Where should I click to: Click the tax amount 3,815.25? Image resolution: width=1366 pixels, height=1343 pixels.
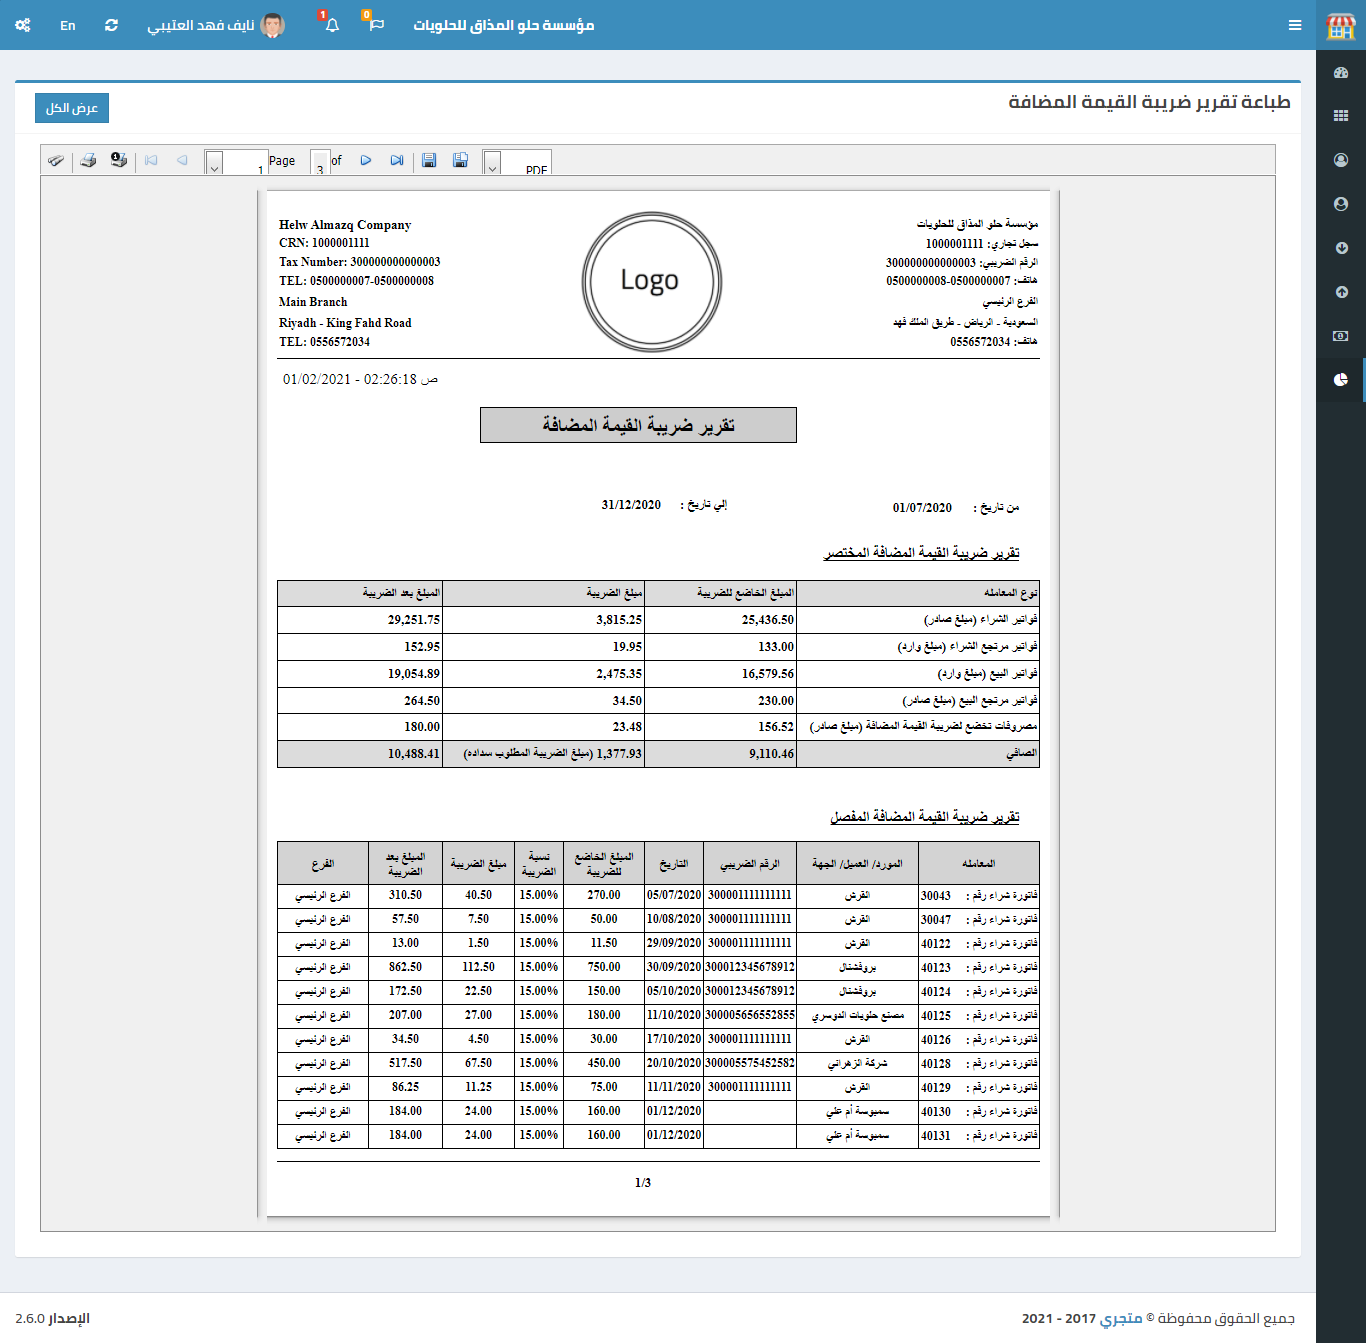click(619, 620)
